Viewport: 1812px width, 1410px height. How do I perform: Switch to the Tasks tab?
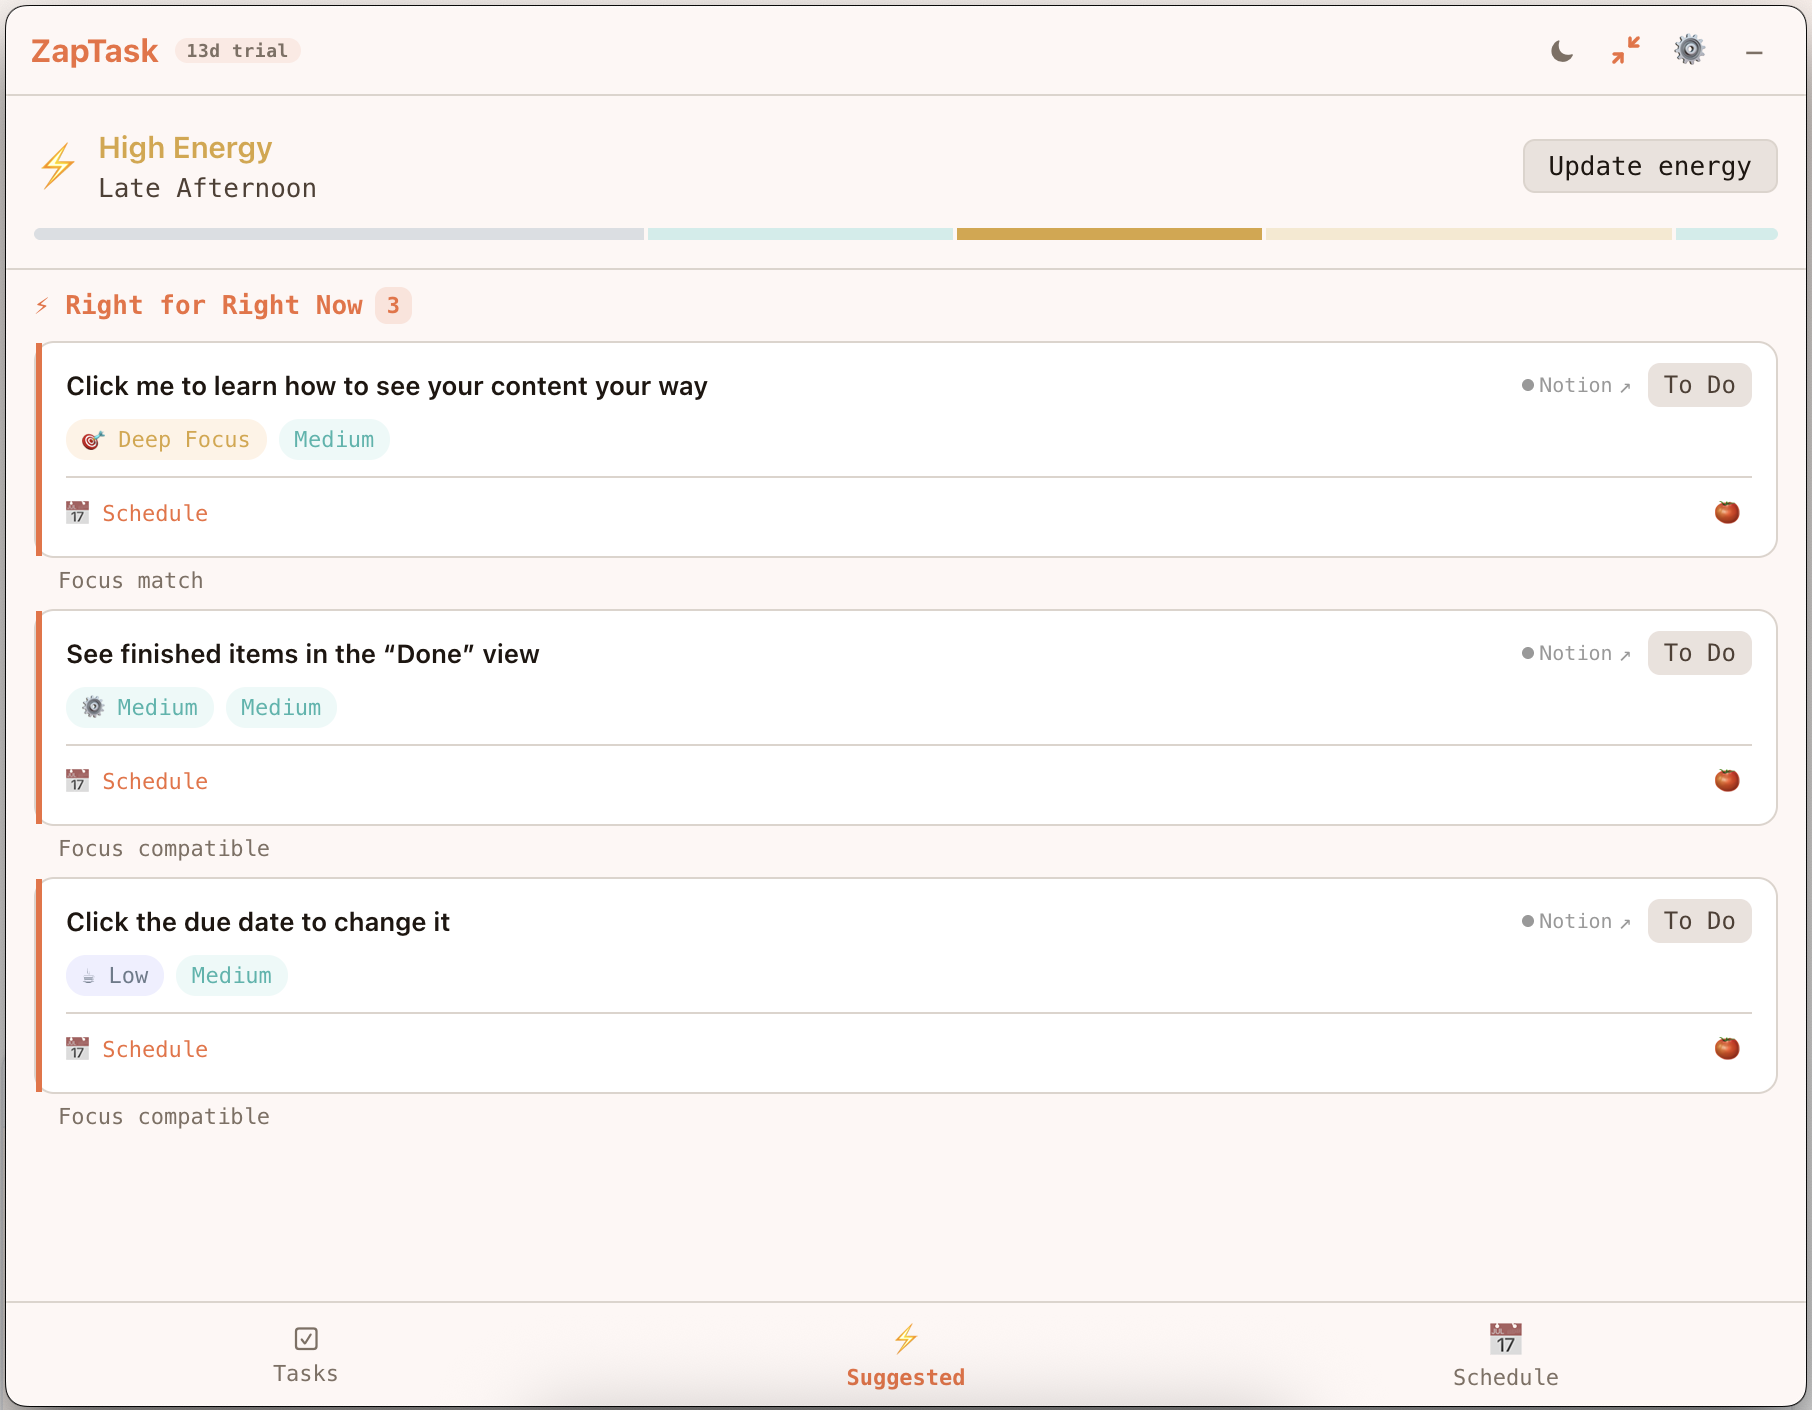tap(306, 1355)
